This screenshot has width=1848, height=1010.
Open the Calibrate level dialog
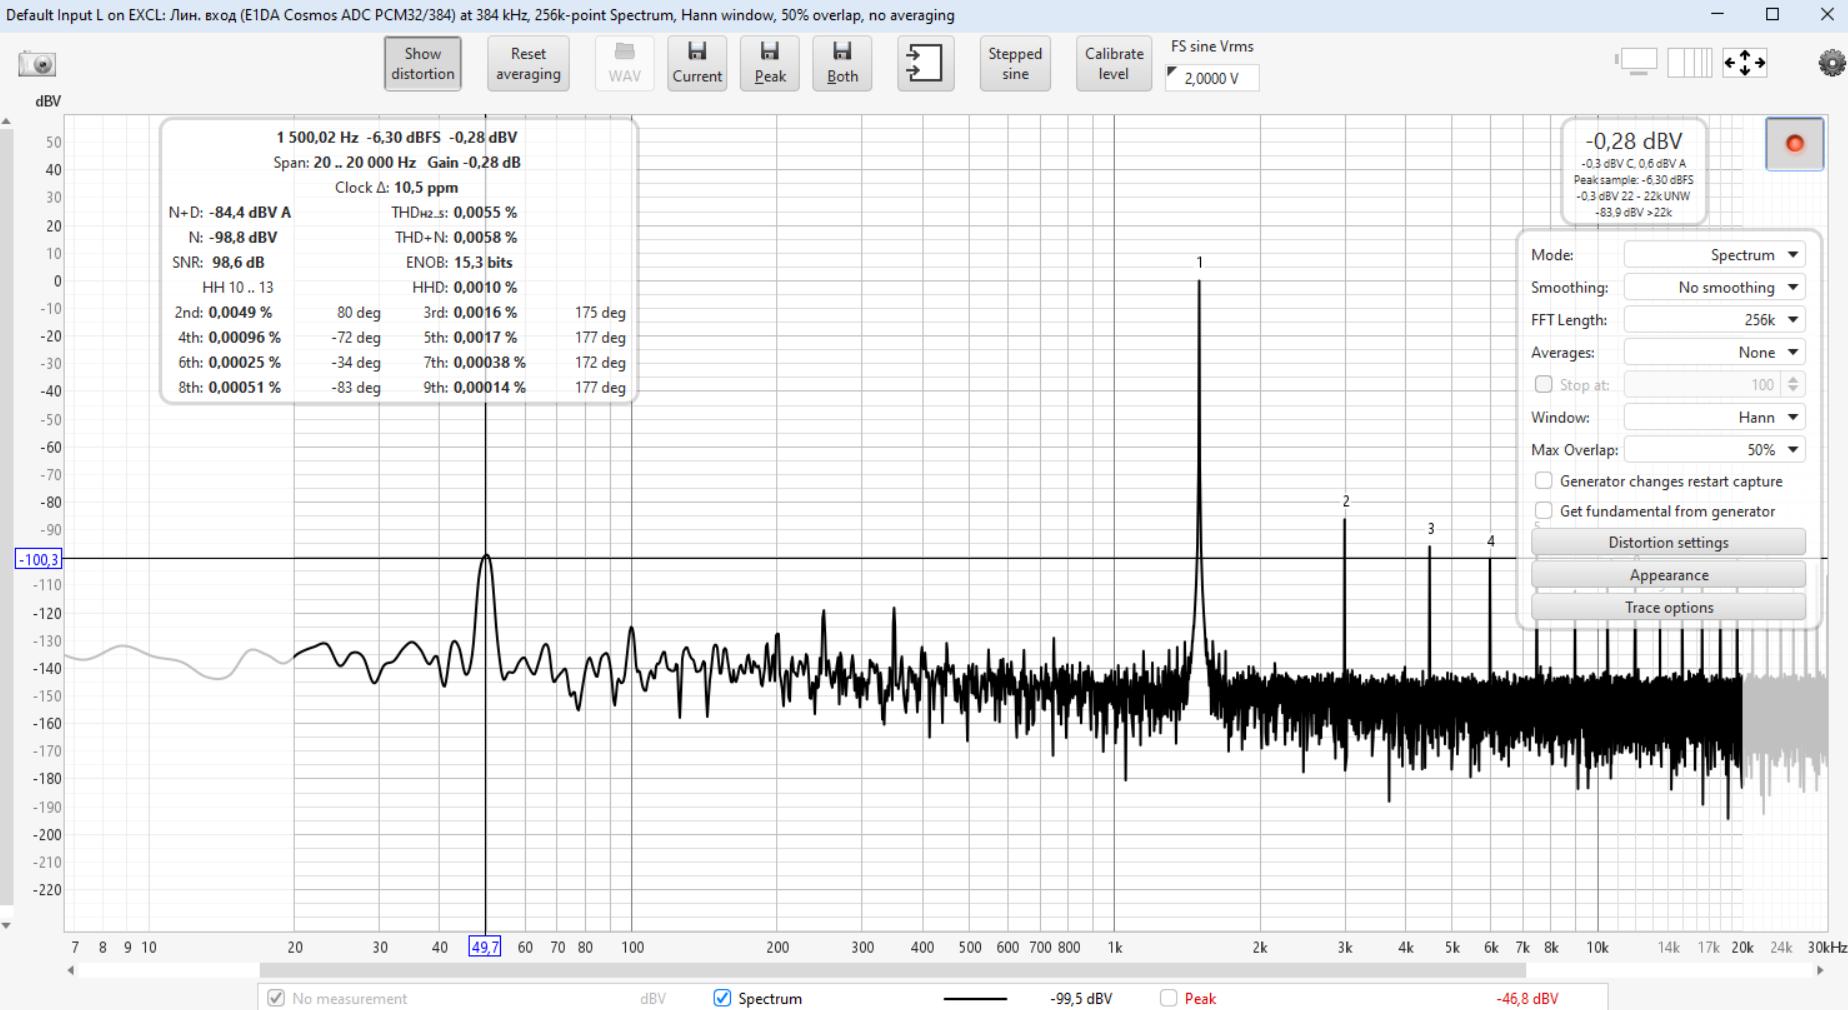tap(1114, 64)
